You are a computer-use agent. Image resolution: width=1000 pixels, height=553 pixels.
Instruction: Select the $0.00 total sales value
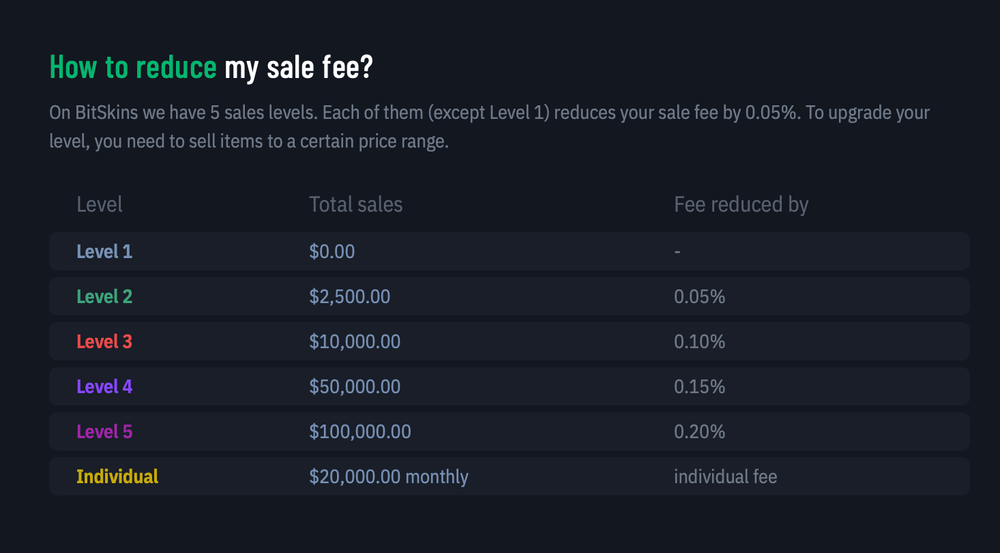pyautogui.click(x=332, y=252)
